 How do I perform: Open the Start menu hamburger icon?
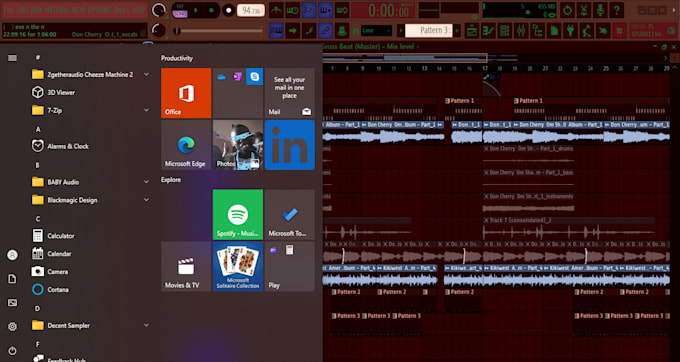[x=12, y=58]
